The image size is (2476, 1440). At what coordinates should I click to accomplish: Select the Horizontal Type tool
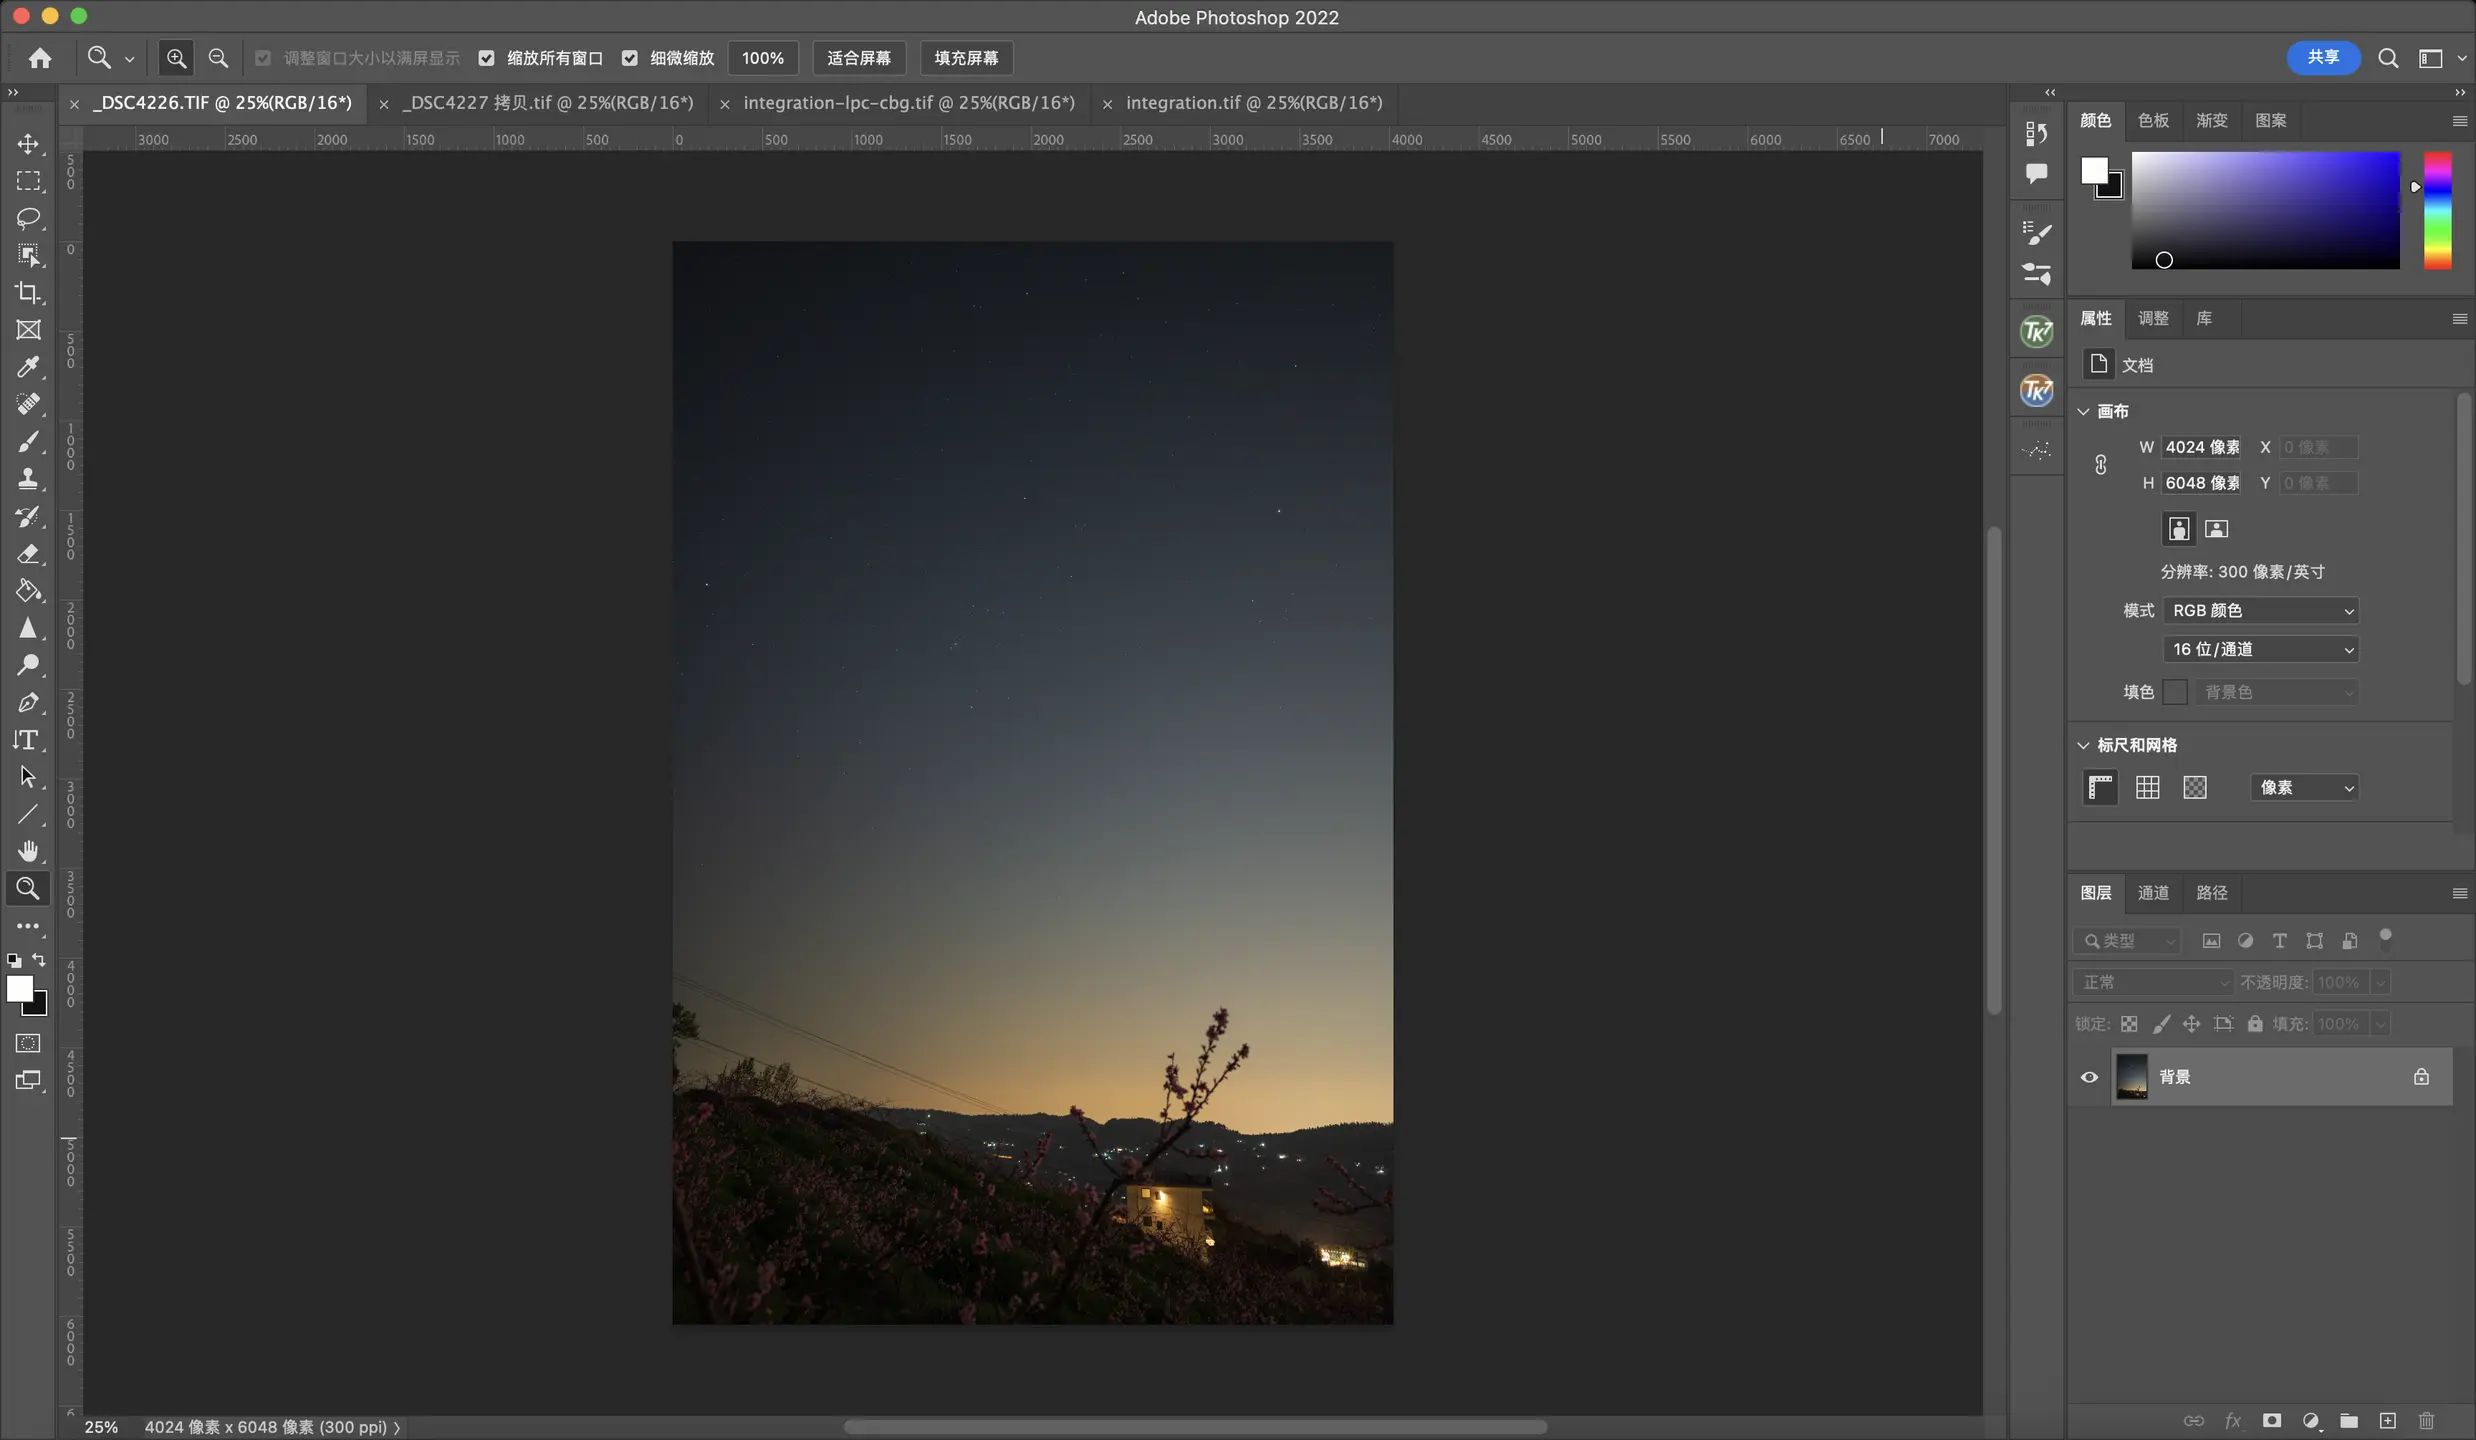coord(28,740)
